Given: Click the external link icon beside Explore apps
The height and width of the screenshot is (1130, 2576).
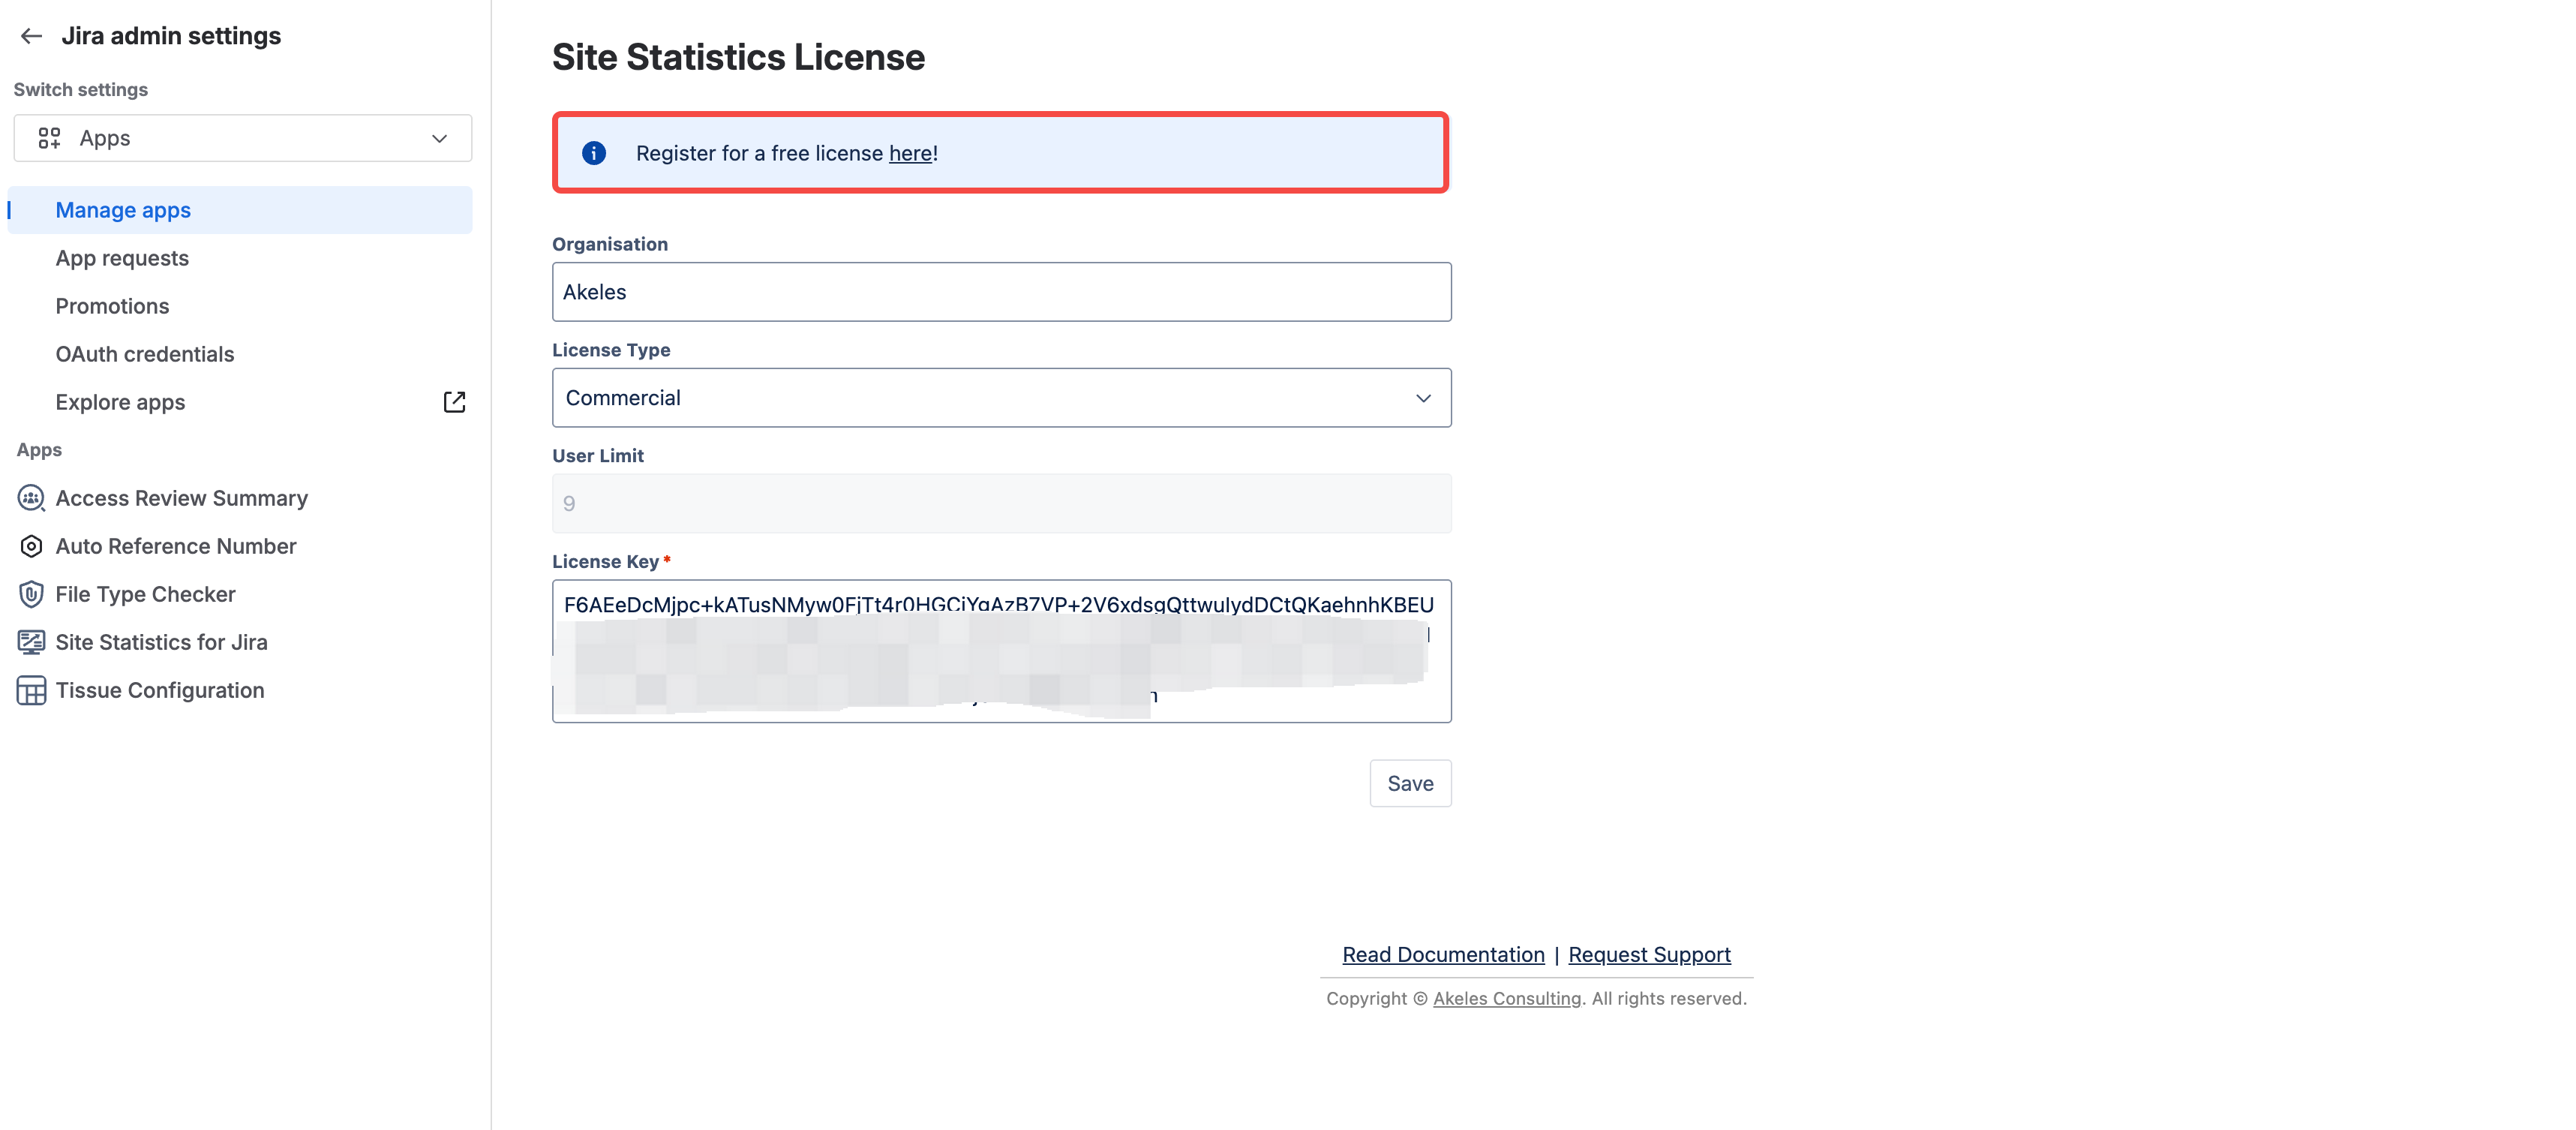Looking at the screenshot, I should coord(454,402).
